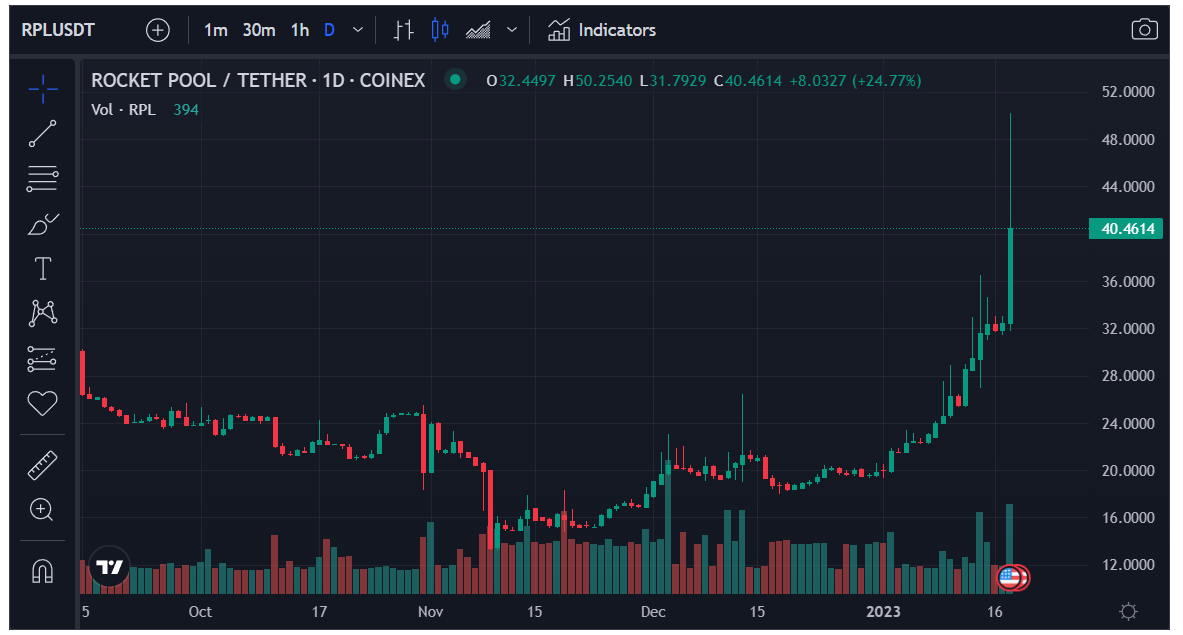Click the Dec date axis label
1183x635 pixels.
pyautogui.click(x=653, y=612)
